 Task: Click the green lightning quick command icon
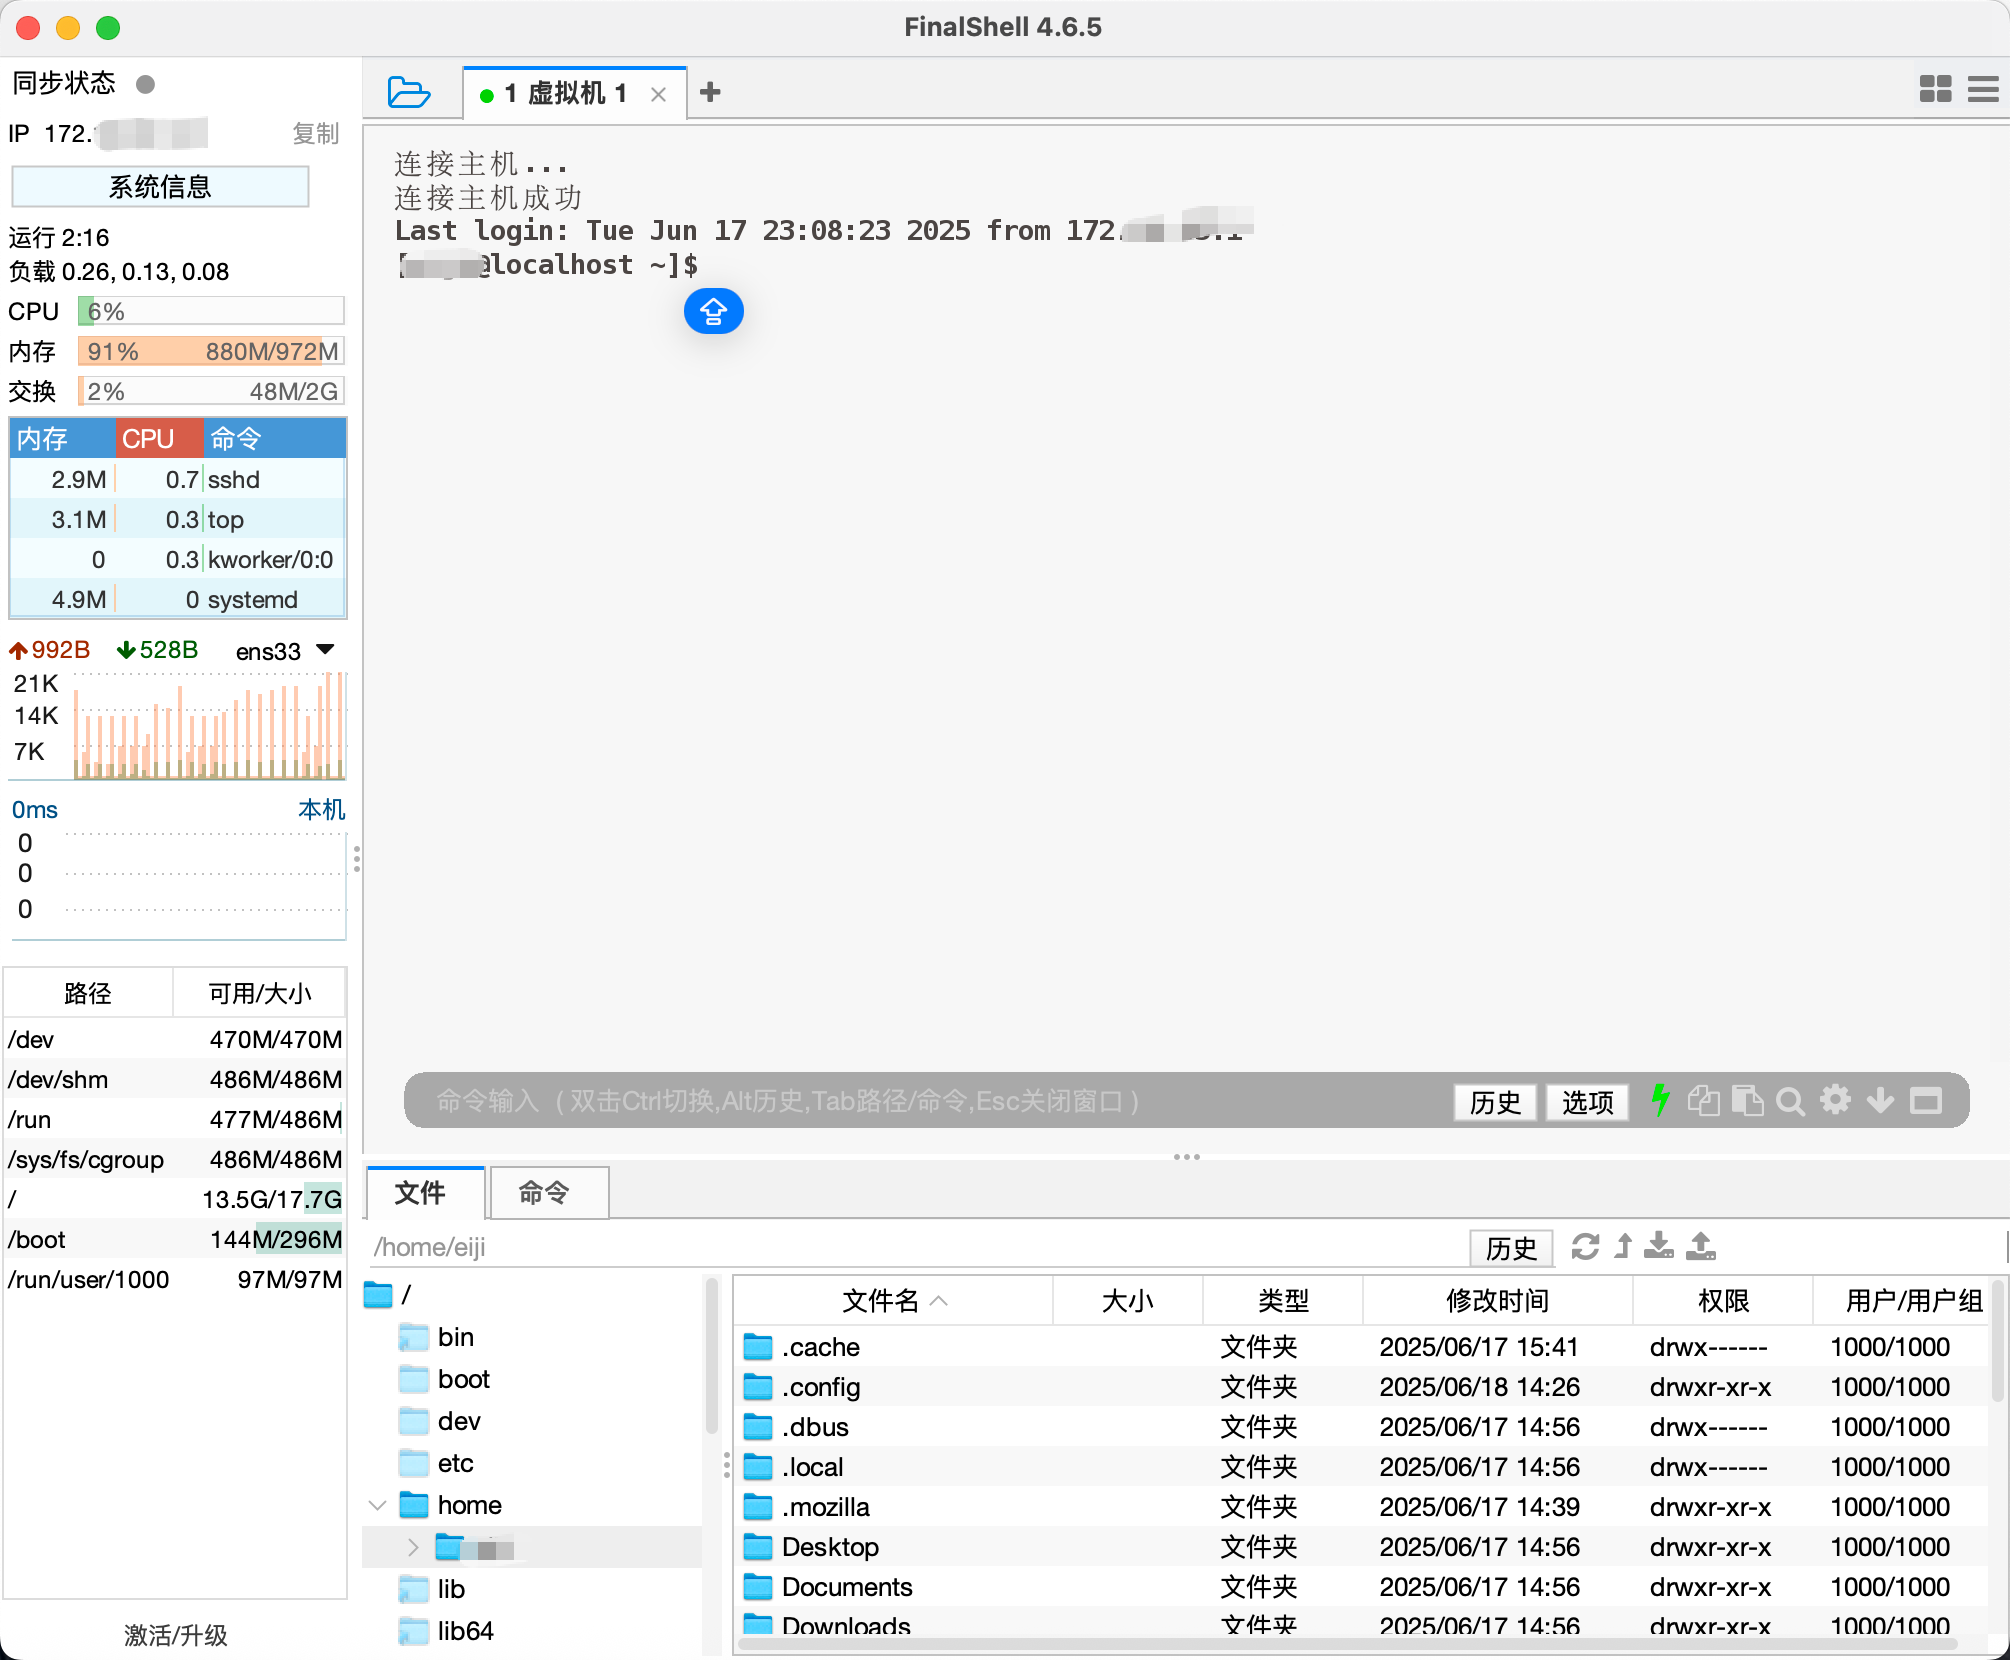(x=1660, y=1100)
